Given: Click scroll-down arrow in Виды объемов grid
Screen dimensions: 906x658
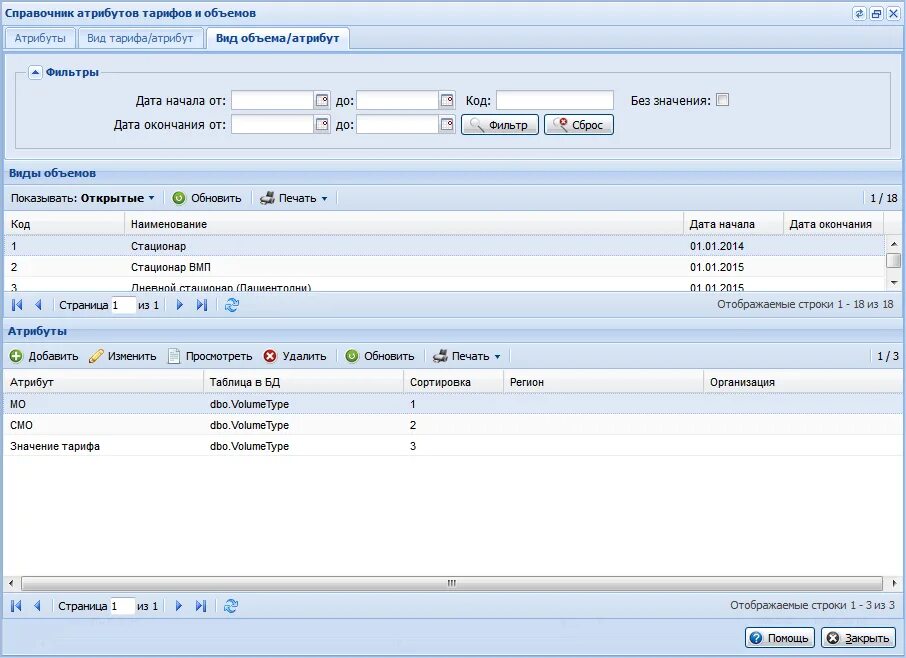Looking at the screenshot, I should point(894,282).
